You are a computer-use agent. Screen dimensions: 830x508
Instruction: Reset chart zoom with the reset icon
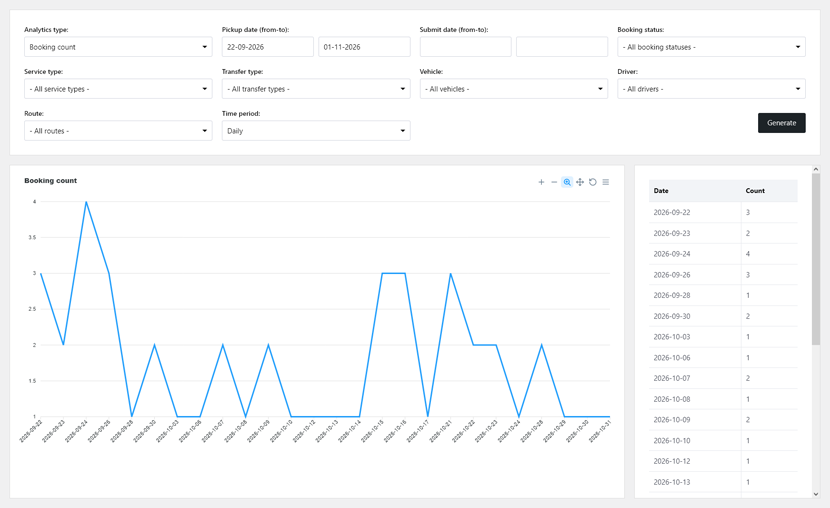(593, 182)
